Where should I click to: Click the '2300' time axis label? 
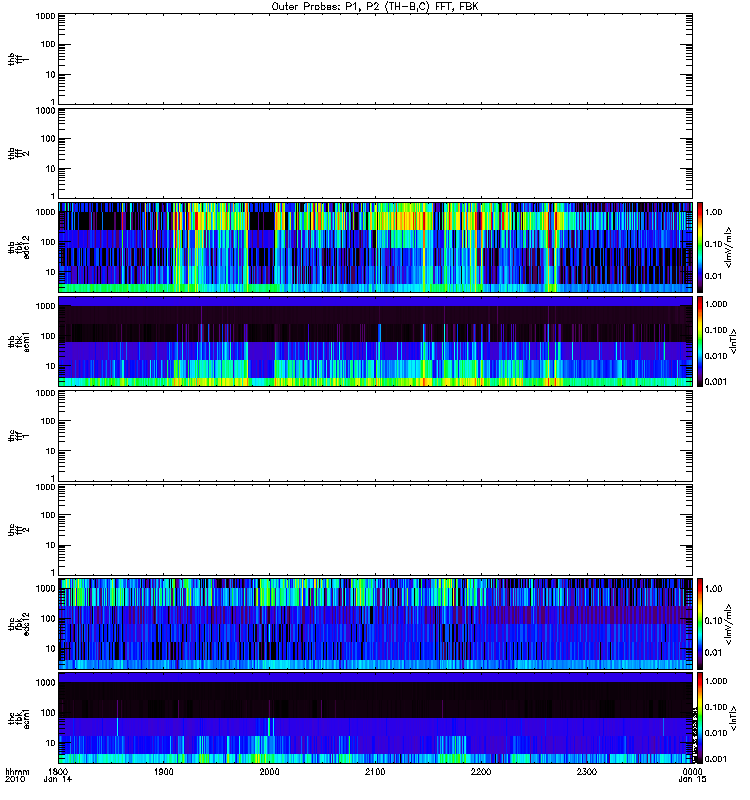coord(587,771)
